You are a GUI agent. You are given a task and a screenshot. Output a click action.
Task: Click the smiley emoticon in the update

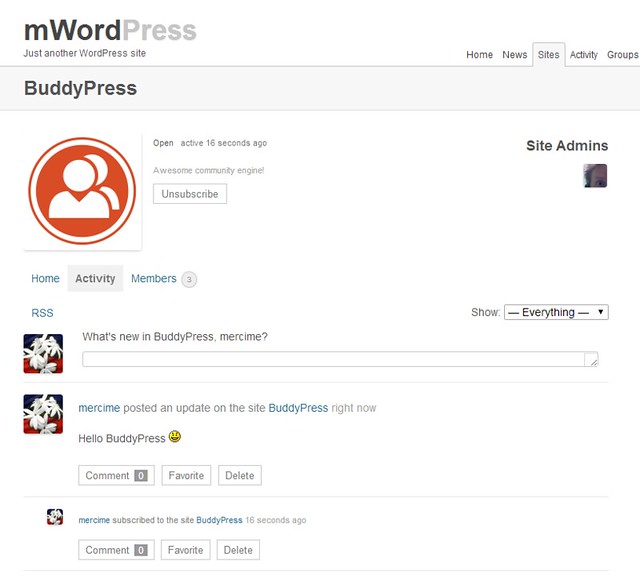tap(175, 437)
